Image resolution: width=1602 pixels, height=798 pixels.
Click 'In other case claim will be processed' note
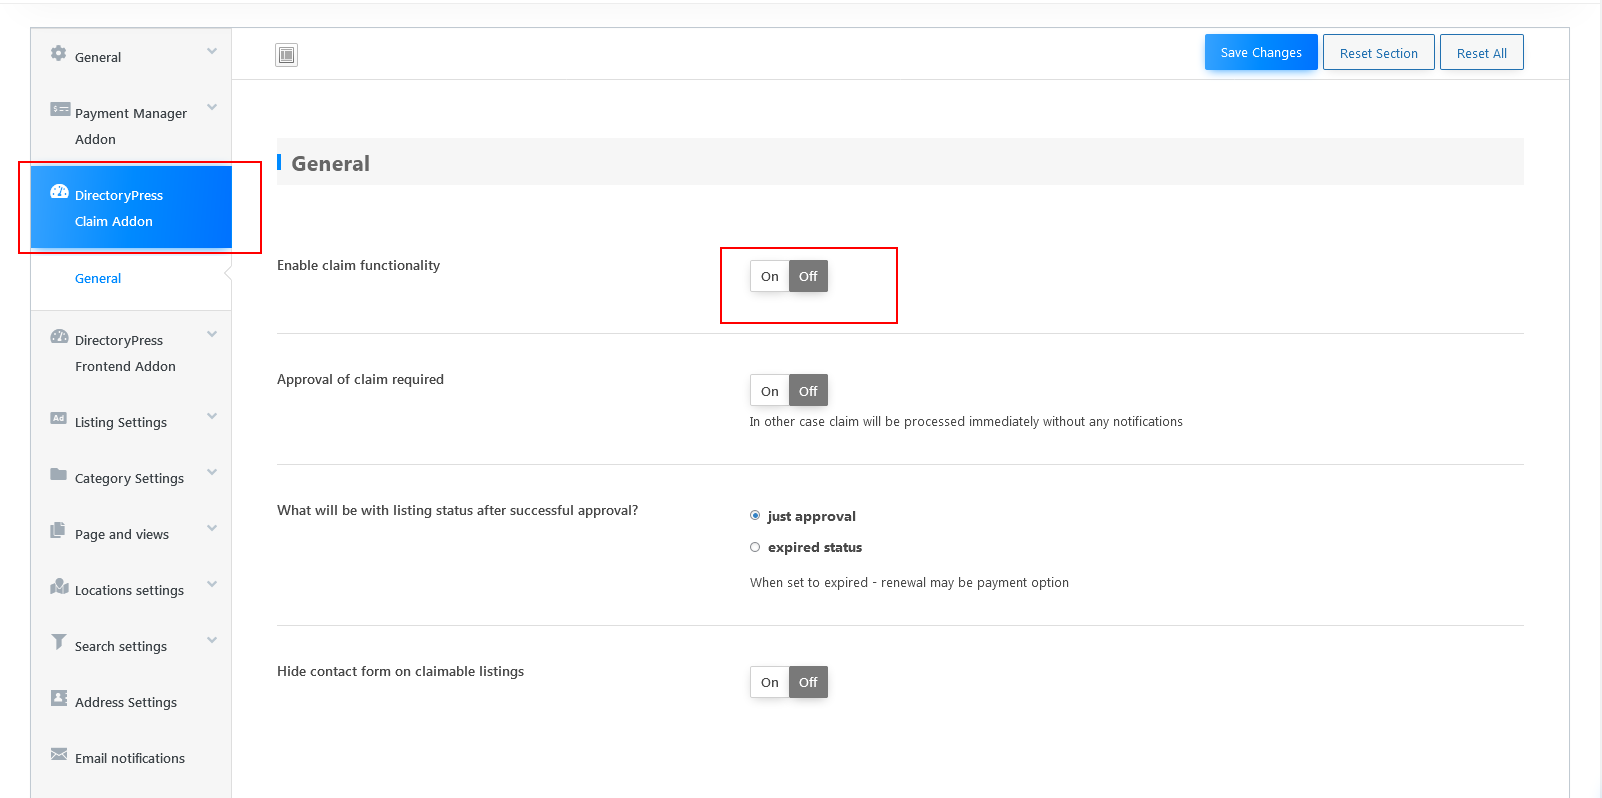(x=966, y=421)
